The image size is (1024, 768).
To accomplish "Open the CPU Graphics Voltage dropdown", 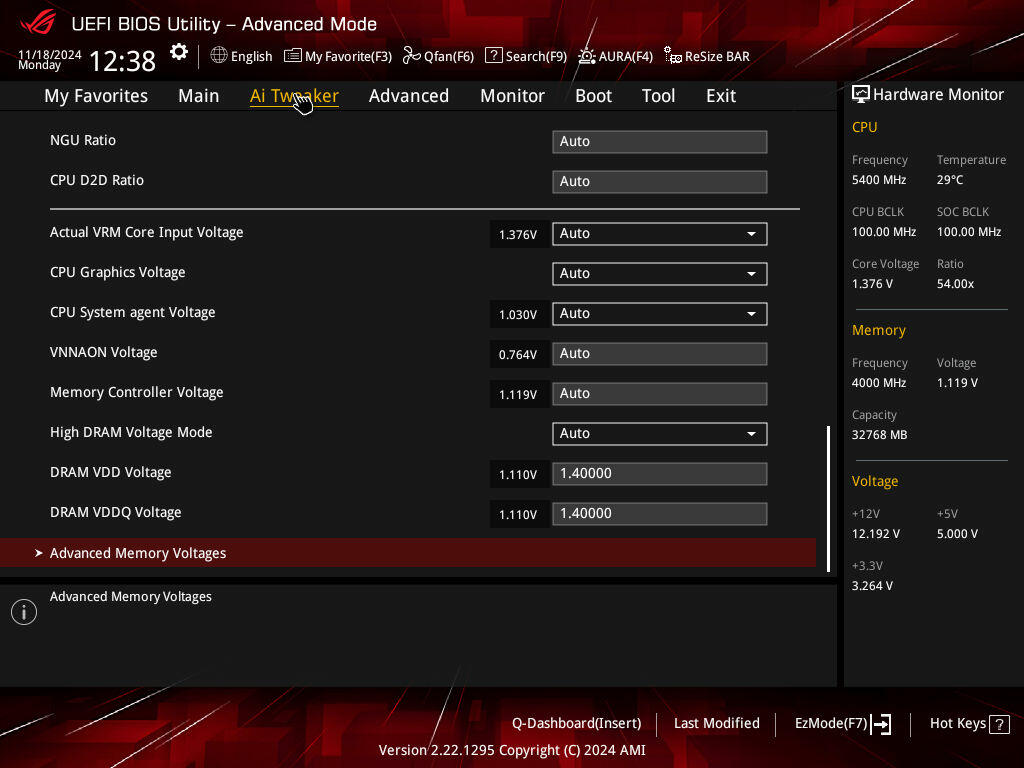I will tap(660, 274).
